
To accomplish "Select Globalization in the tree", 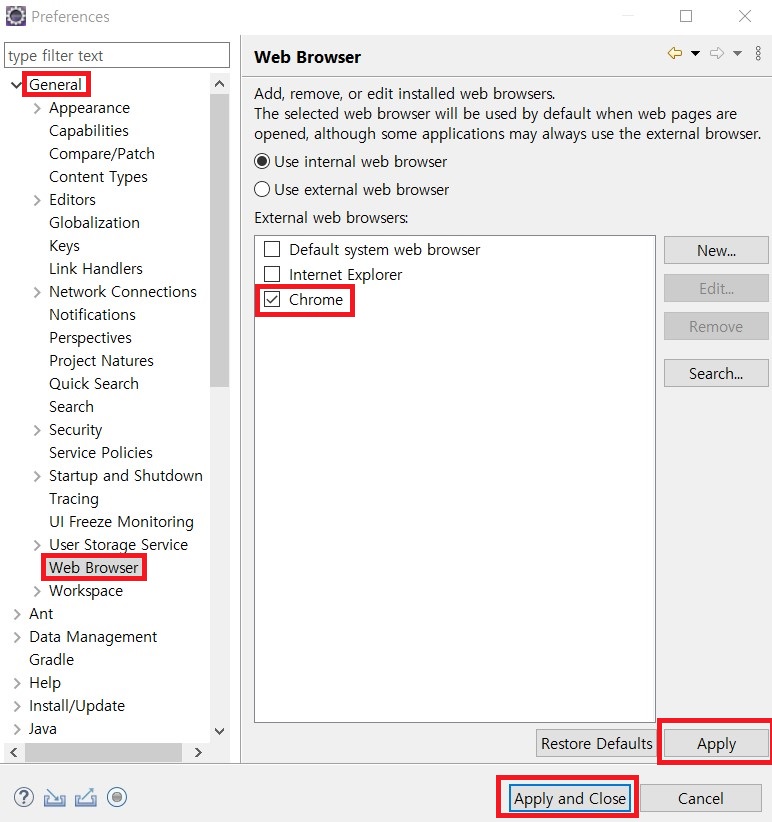I will 94,223.
